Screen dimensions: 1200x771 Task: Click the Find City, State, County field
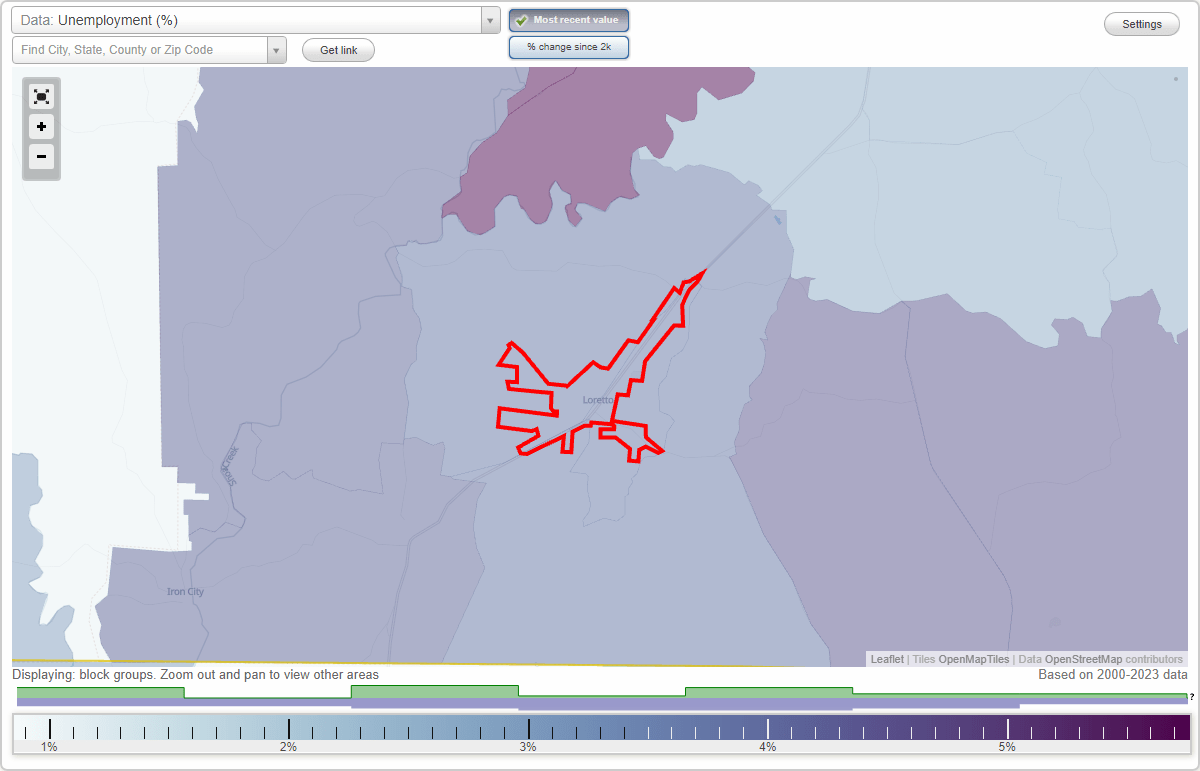[x=140, y=50]
